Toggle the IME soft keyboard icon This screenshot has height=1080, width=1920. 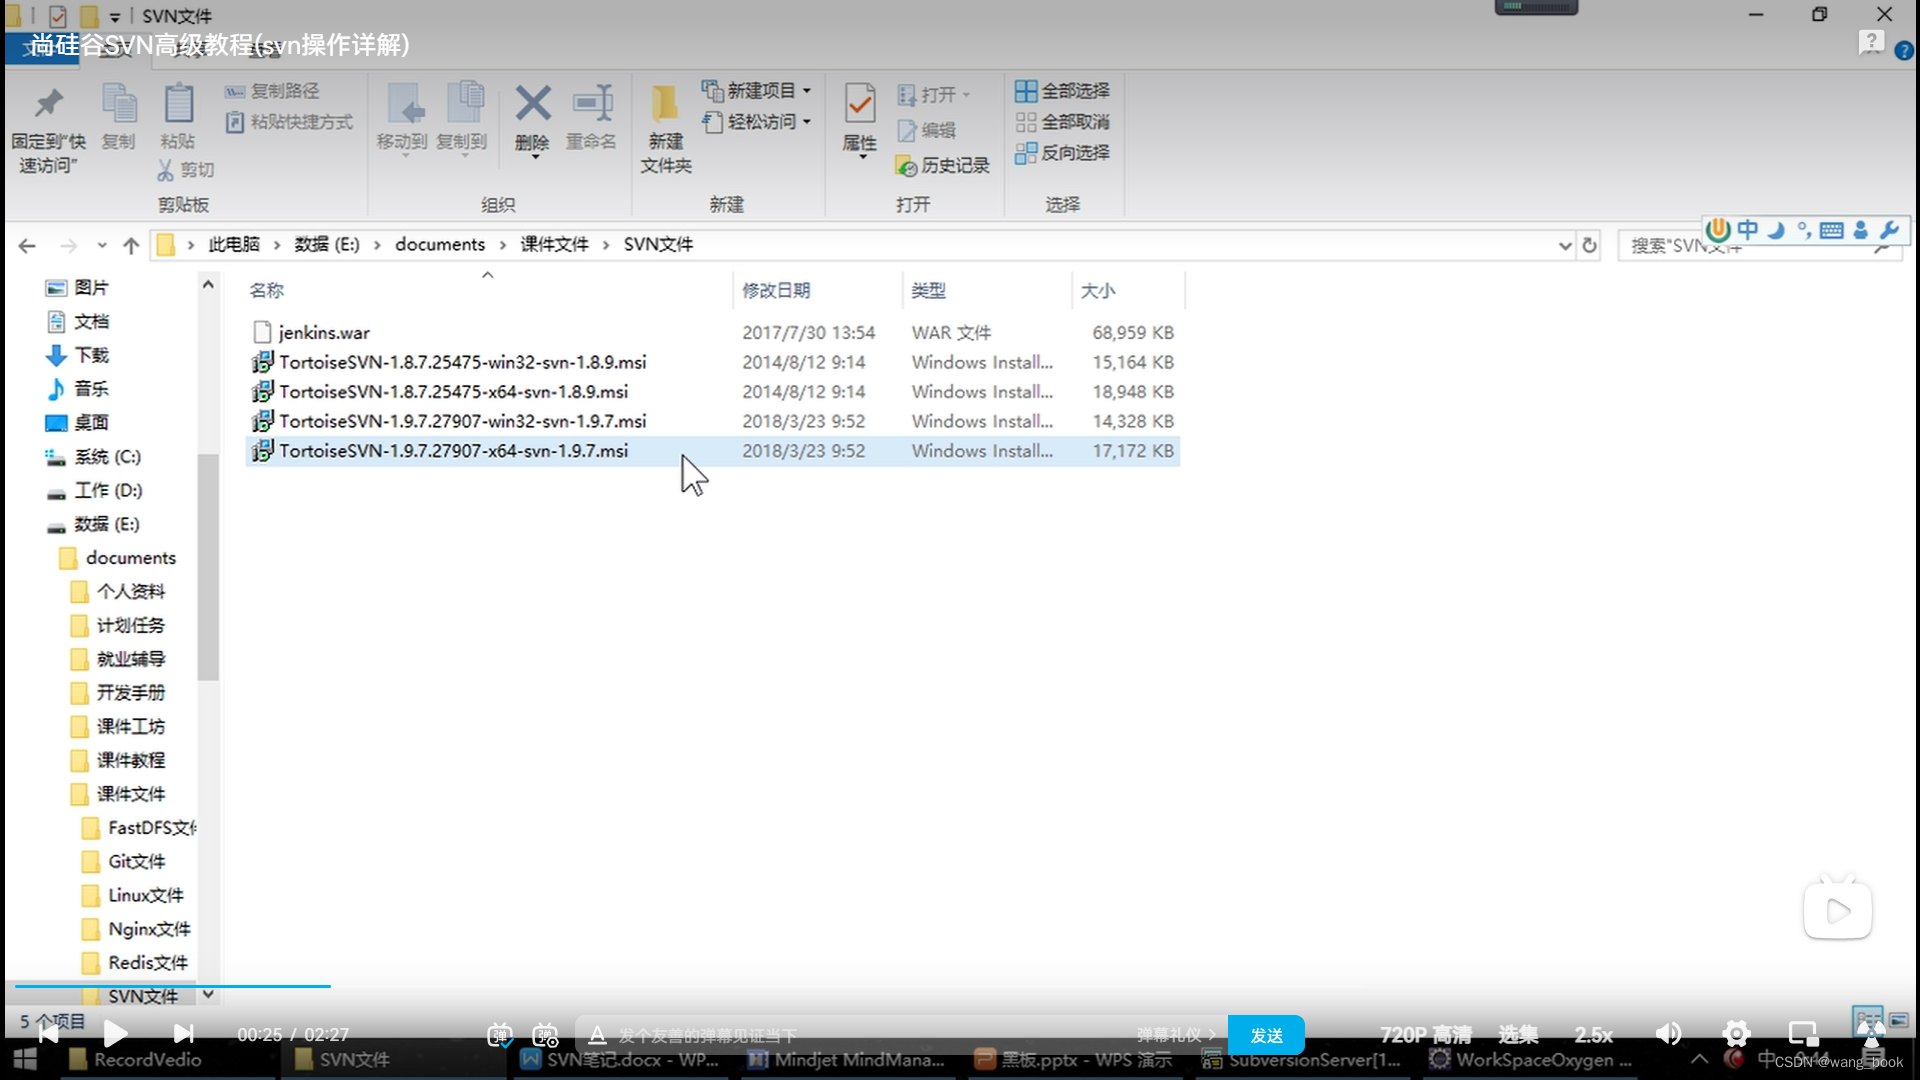pos(1832,230)
